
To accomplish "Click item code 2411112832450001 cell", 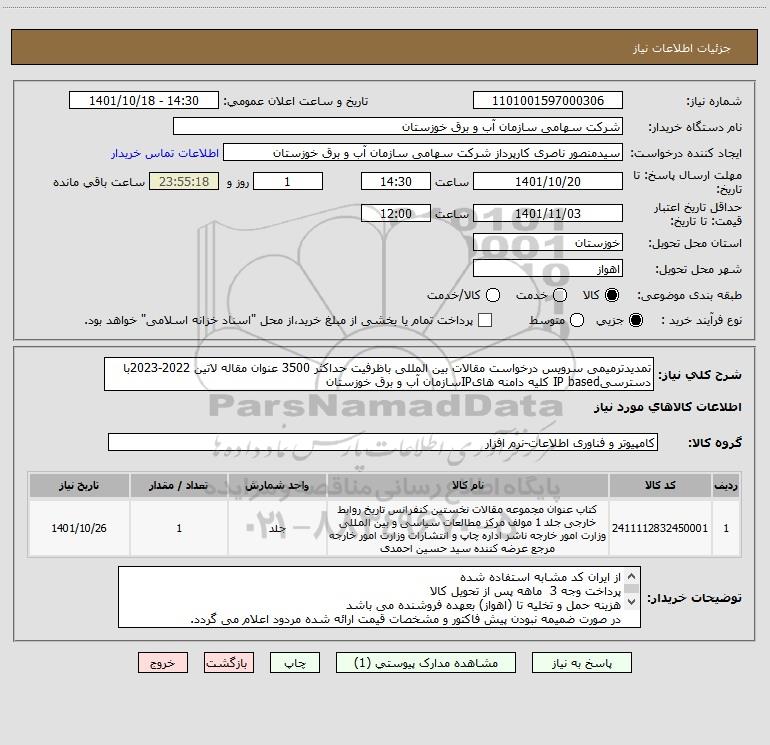I will pyautogui.click(x=660, y=528).
